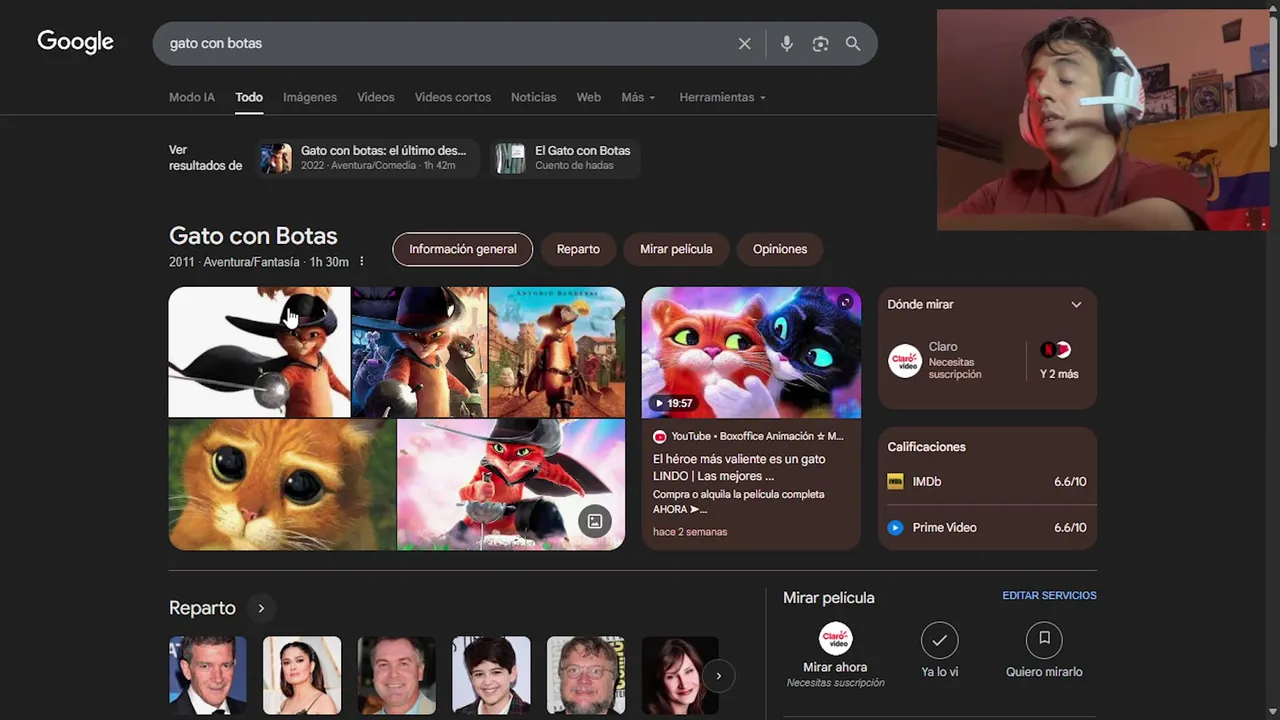Select the Información general chip
1280x720 pixels.
coord(462,249)
